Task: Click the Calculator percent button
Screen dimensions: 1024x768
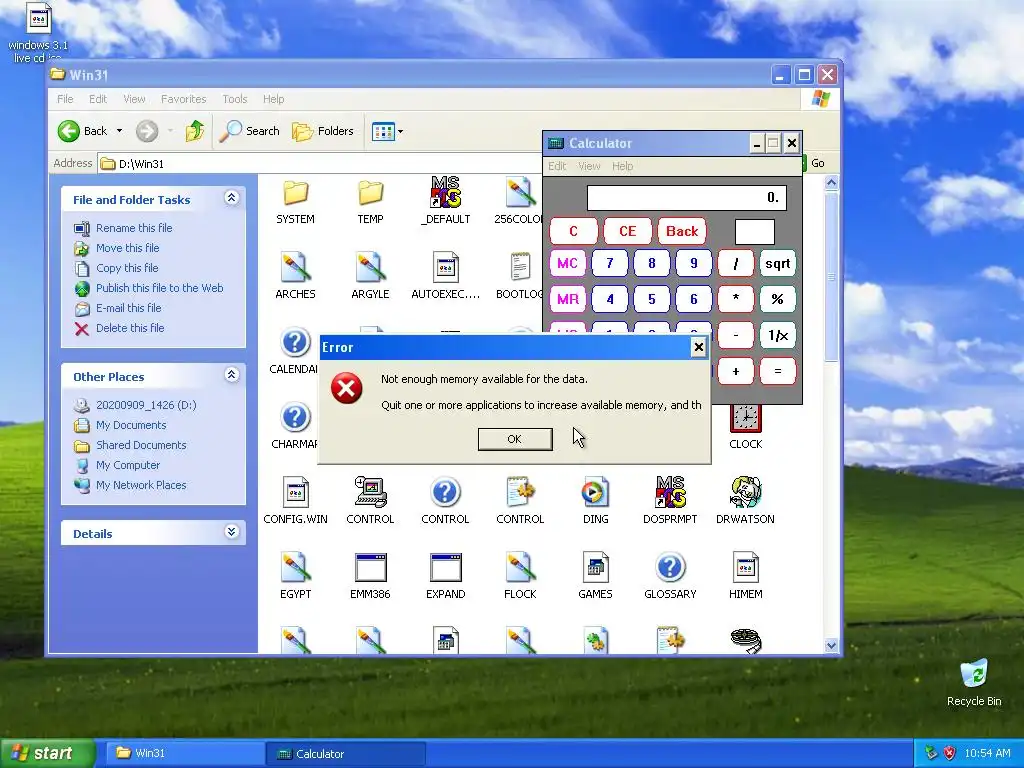Action: (777, 300)
